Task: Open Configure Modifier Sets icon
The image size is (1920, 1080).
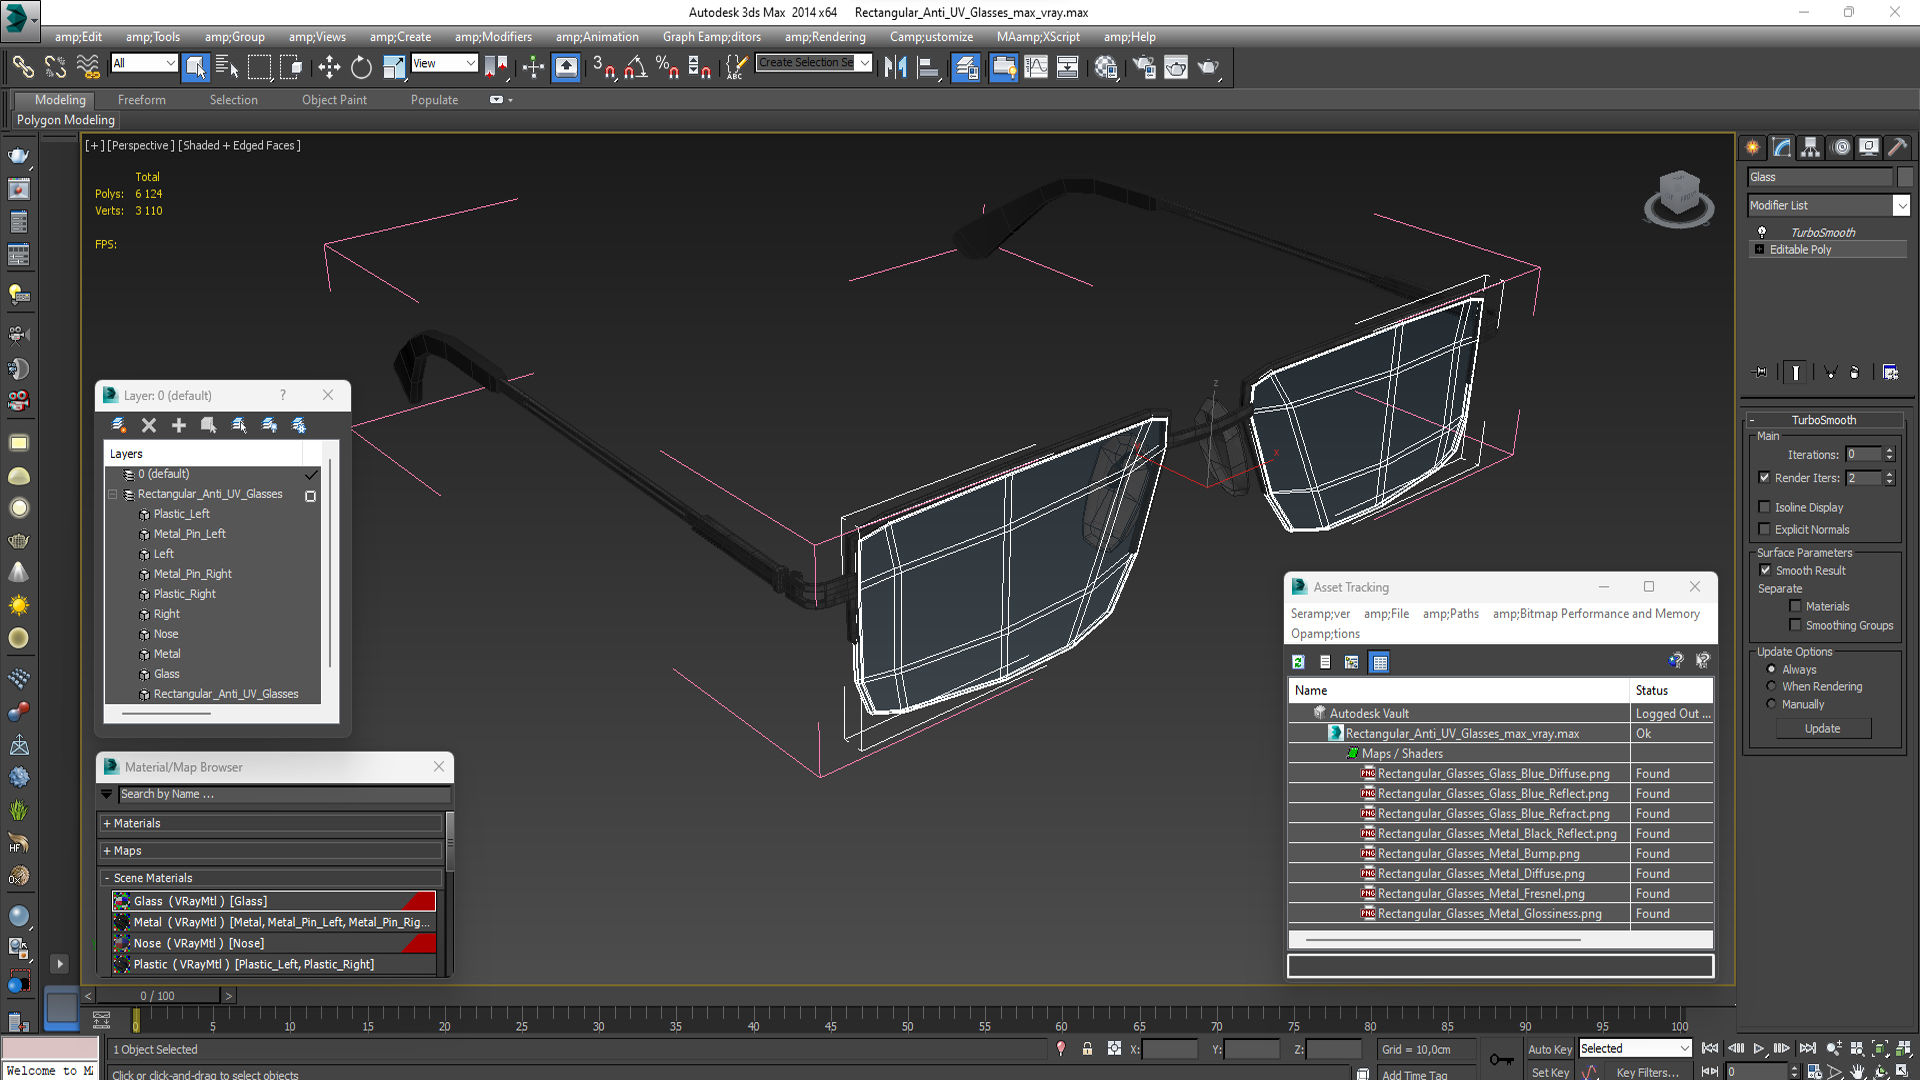Action: (x=1890, y=372)
